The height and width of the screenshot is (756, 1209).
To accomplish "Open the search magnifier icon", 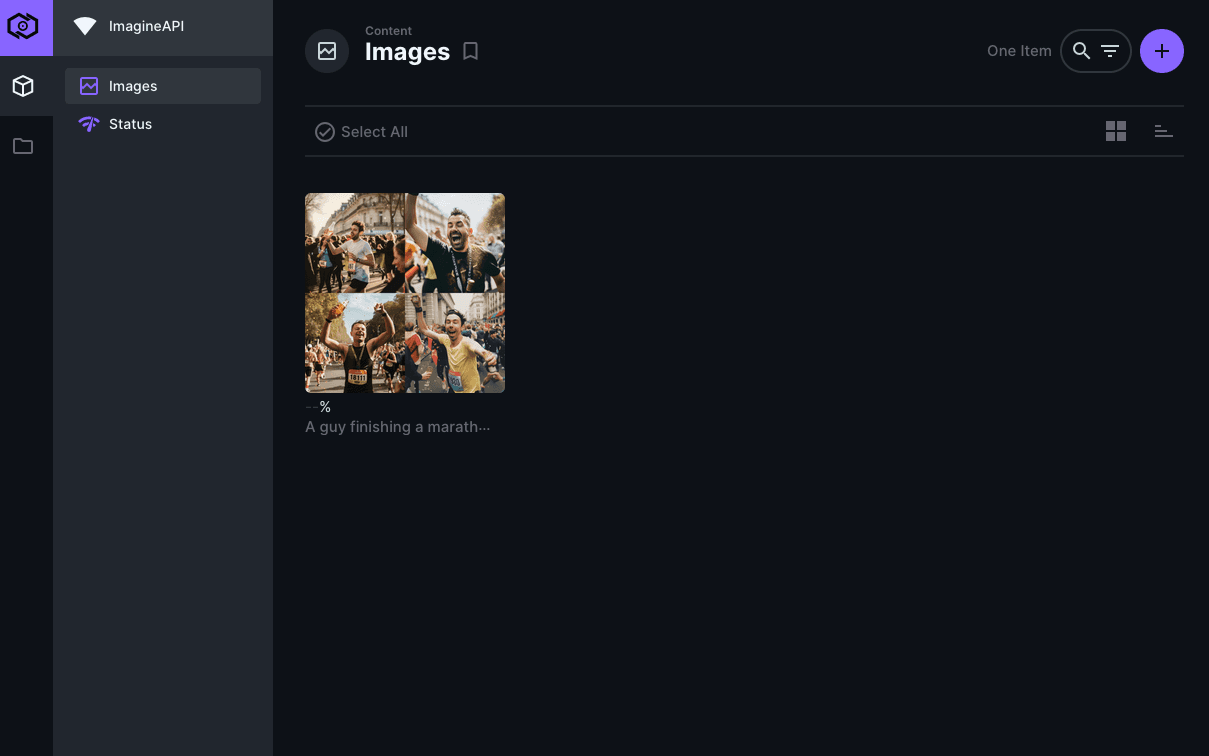I will click(x=1081, y=51).
